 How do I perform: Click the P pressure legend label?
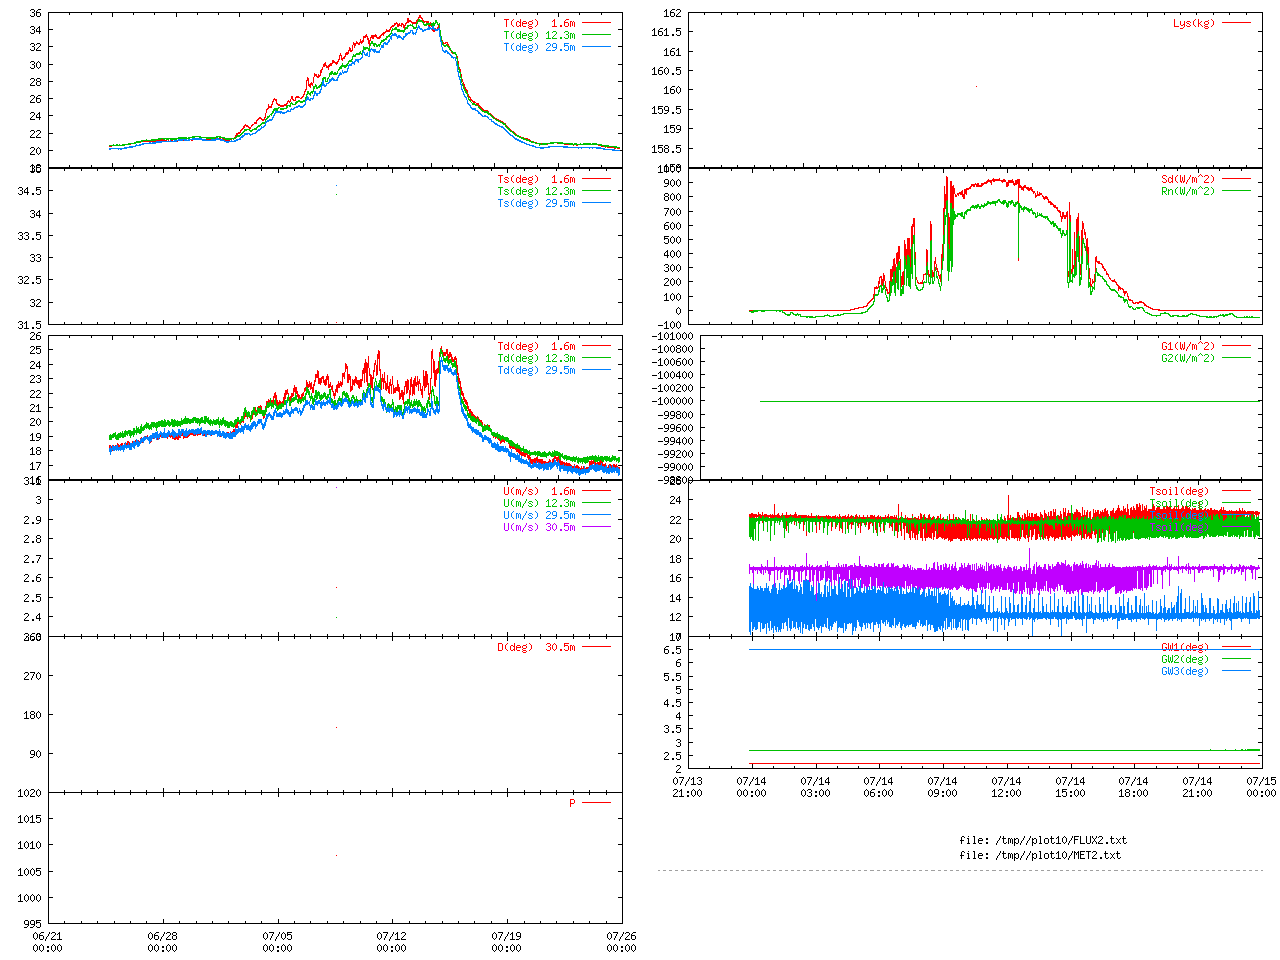(x=572, y=803)
